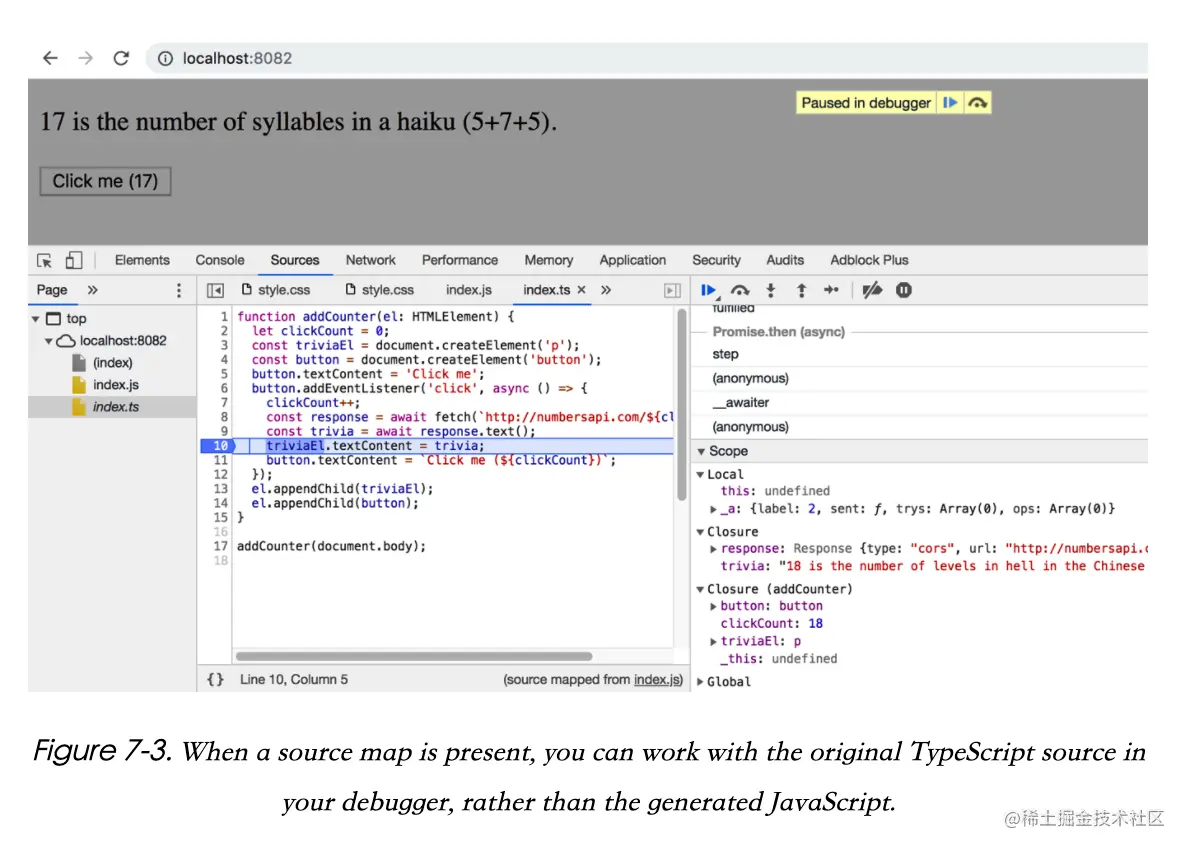Collapse the Closure (addCounter) group
Screen dimensions: 1188x852
(x=700, y=589)
